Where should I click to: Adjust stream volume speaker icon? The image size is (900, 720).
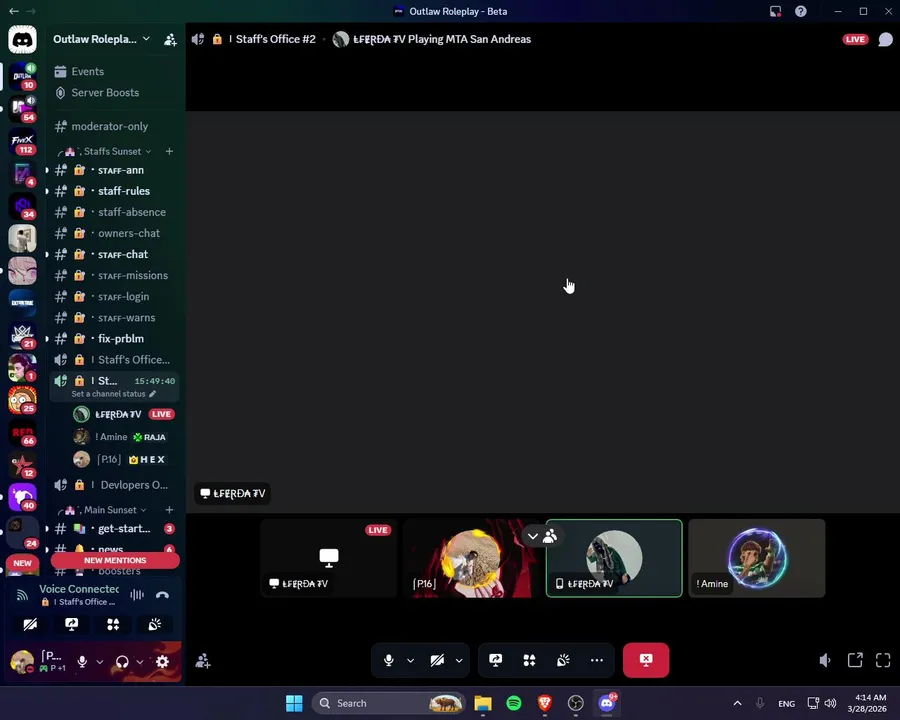click(825, 660)
